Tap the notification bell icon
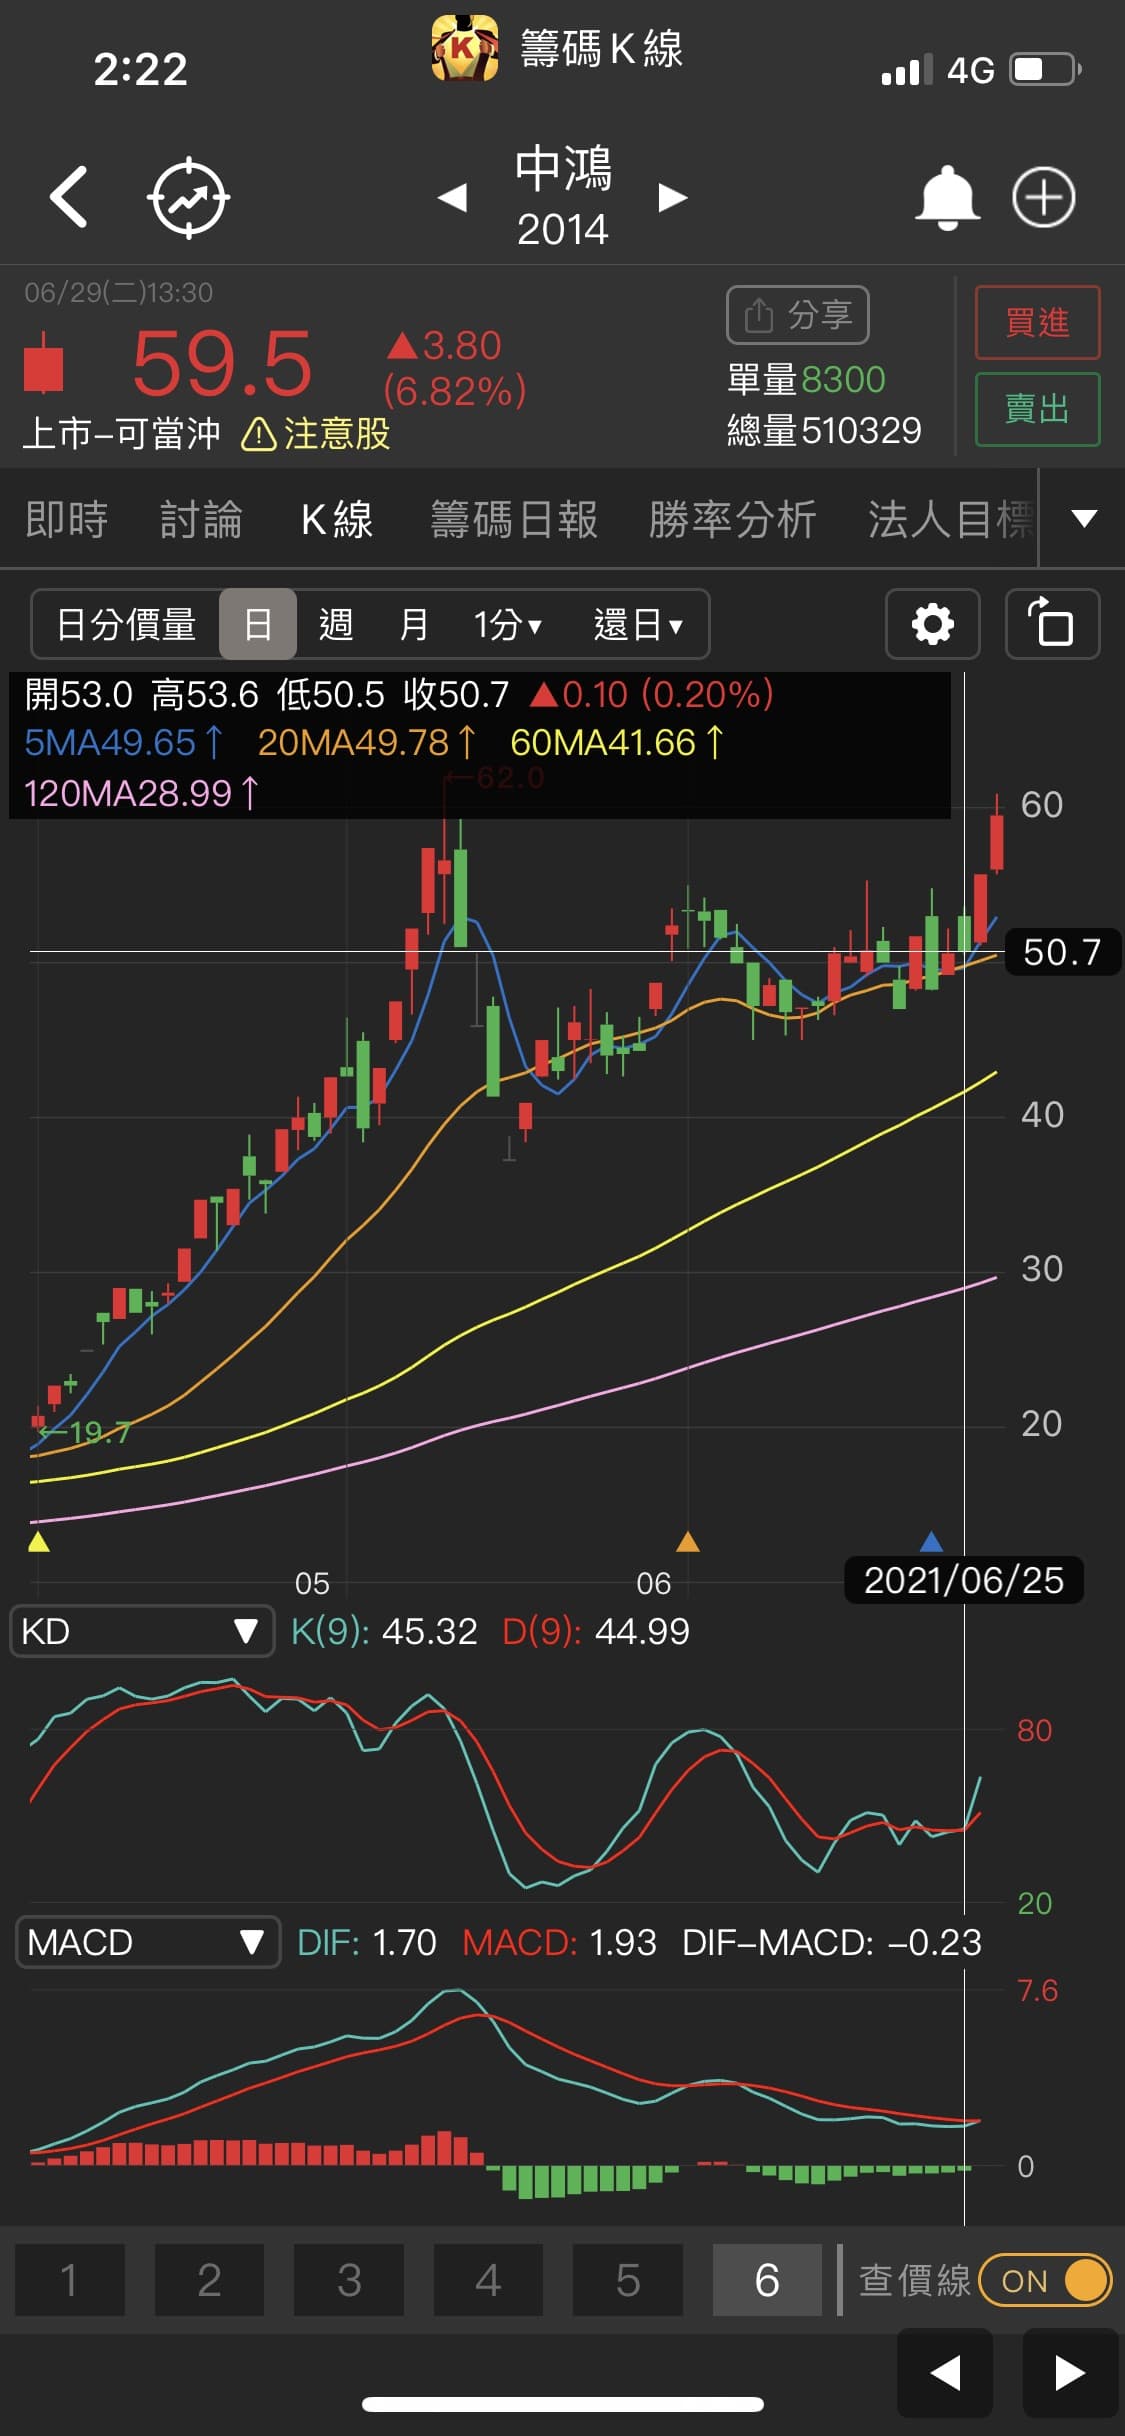The height and width of the screenshot is (2436, 1125). (x=946, y=197)
